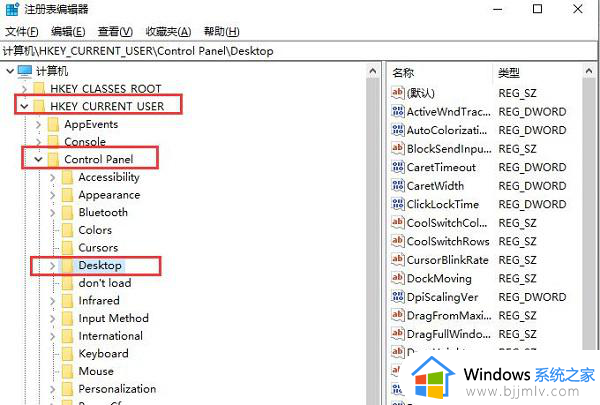Screen dimensions: 600x405
Task: Expand the Personalization key
Action: 52,389
